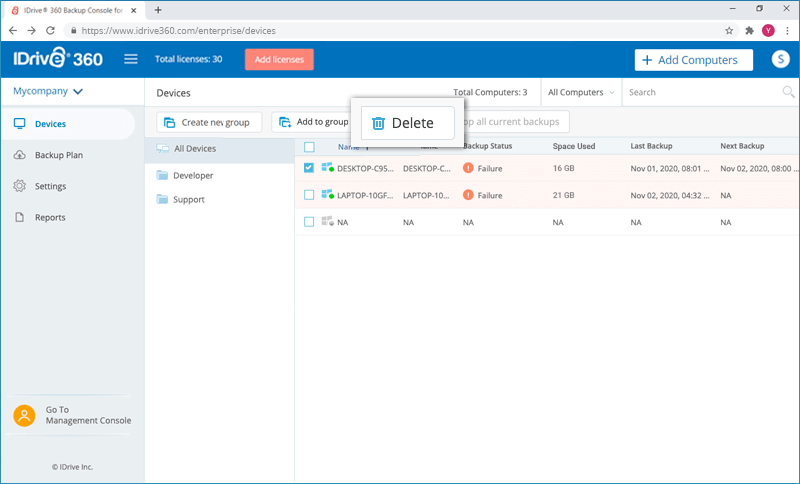Click the Settings gear icon
Viewport: 800px width, 484px height.
click(x=19, y=186)
